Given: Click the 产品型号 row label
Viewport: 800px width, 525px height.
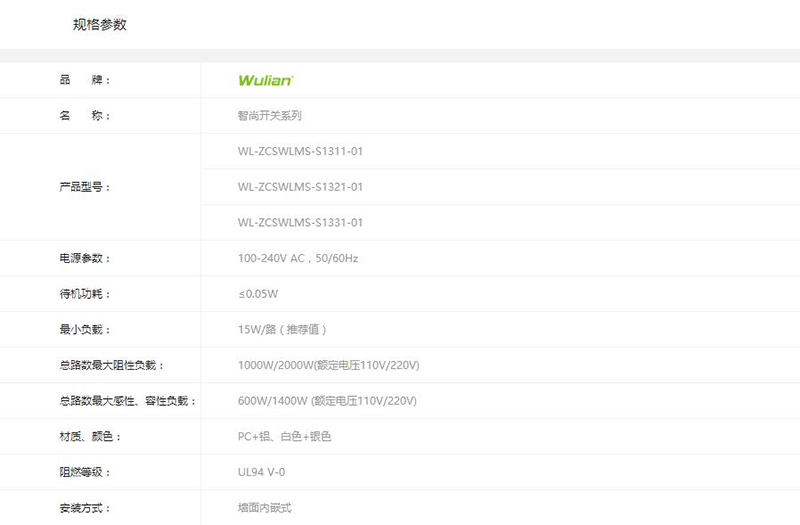Looking at the screenshot, I should 85,187.
